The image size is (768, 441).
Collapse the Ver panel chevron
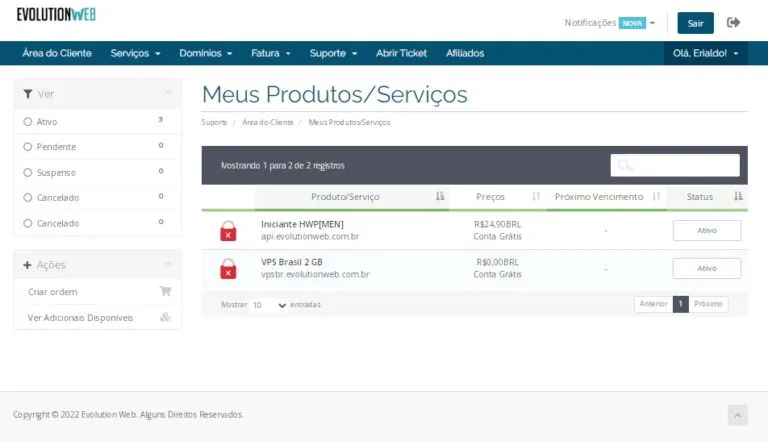[x=168, y=93]
